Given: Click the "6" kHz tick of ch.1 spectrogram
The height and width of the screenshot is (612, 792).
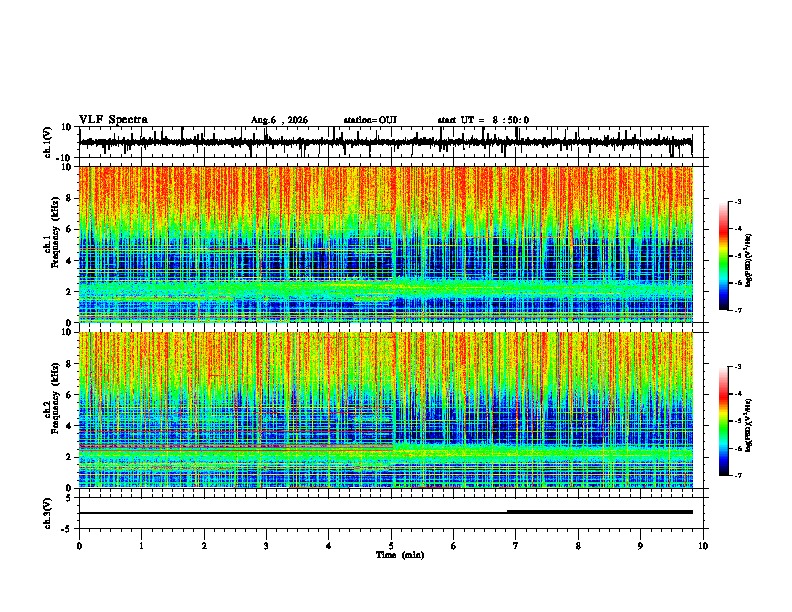Looking at the screenshot, I should (x=69, y=229).
